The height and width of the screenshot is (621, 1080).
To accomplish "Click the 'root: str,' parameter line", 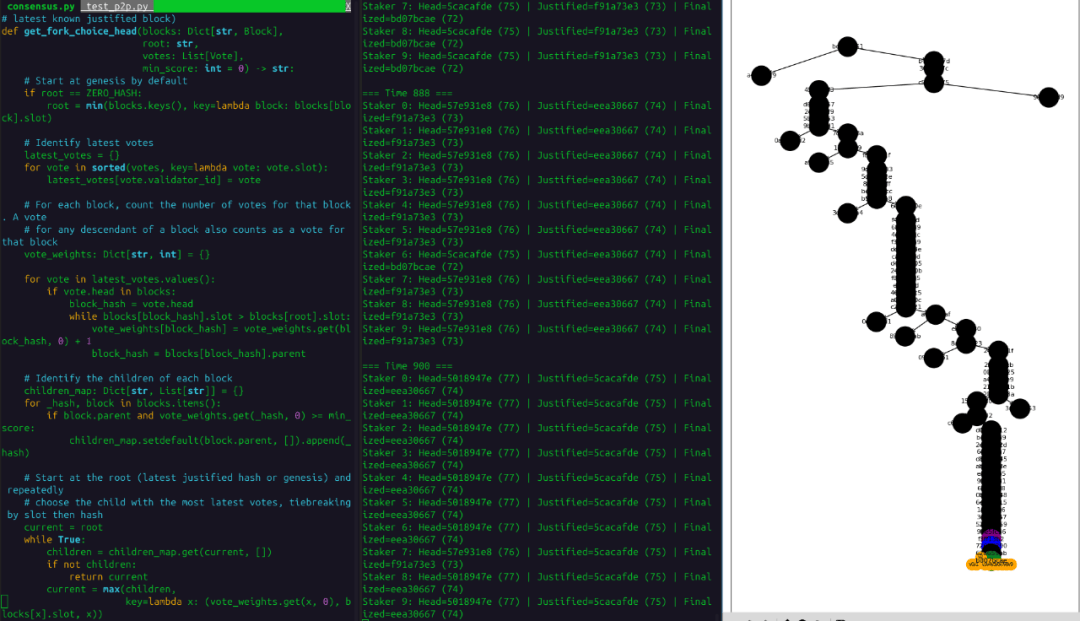I will 170,43.
